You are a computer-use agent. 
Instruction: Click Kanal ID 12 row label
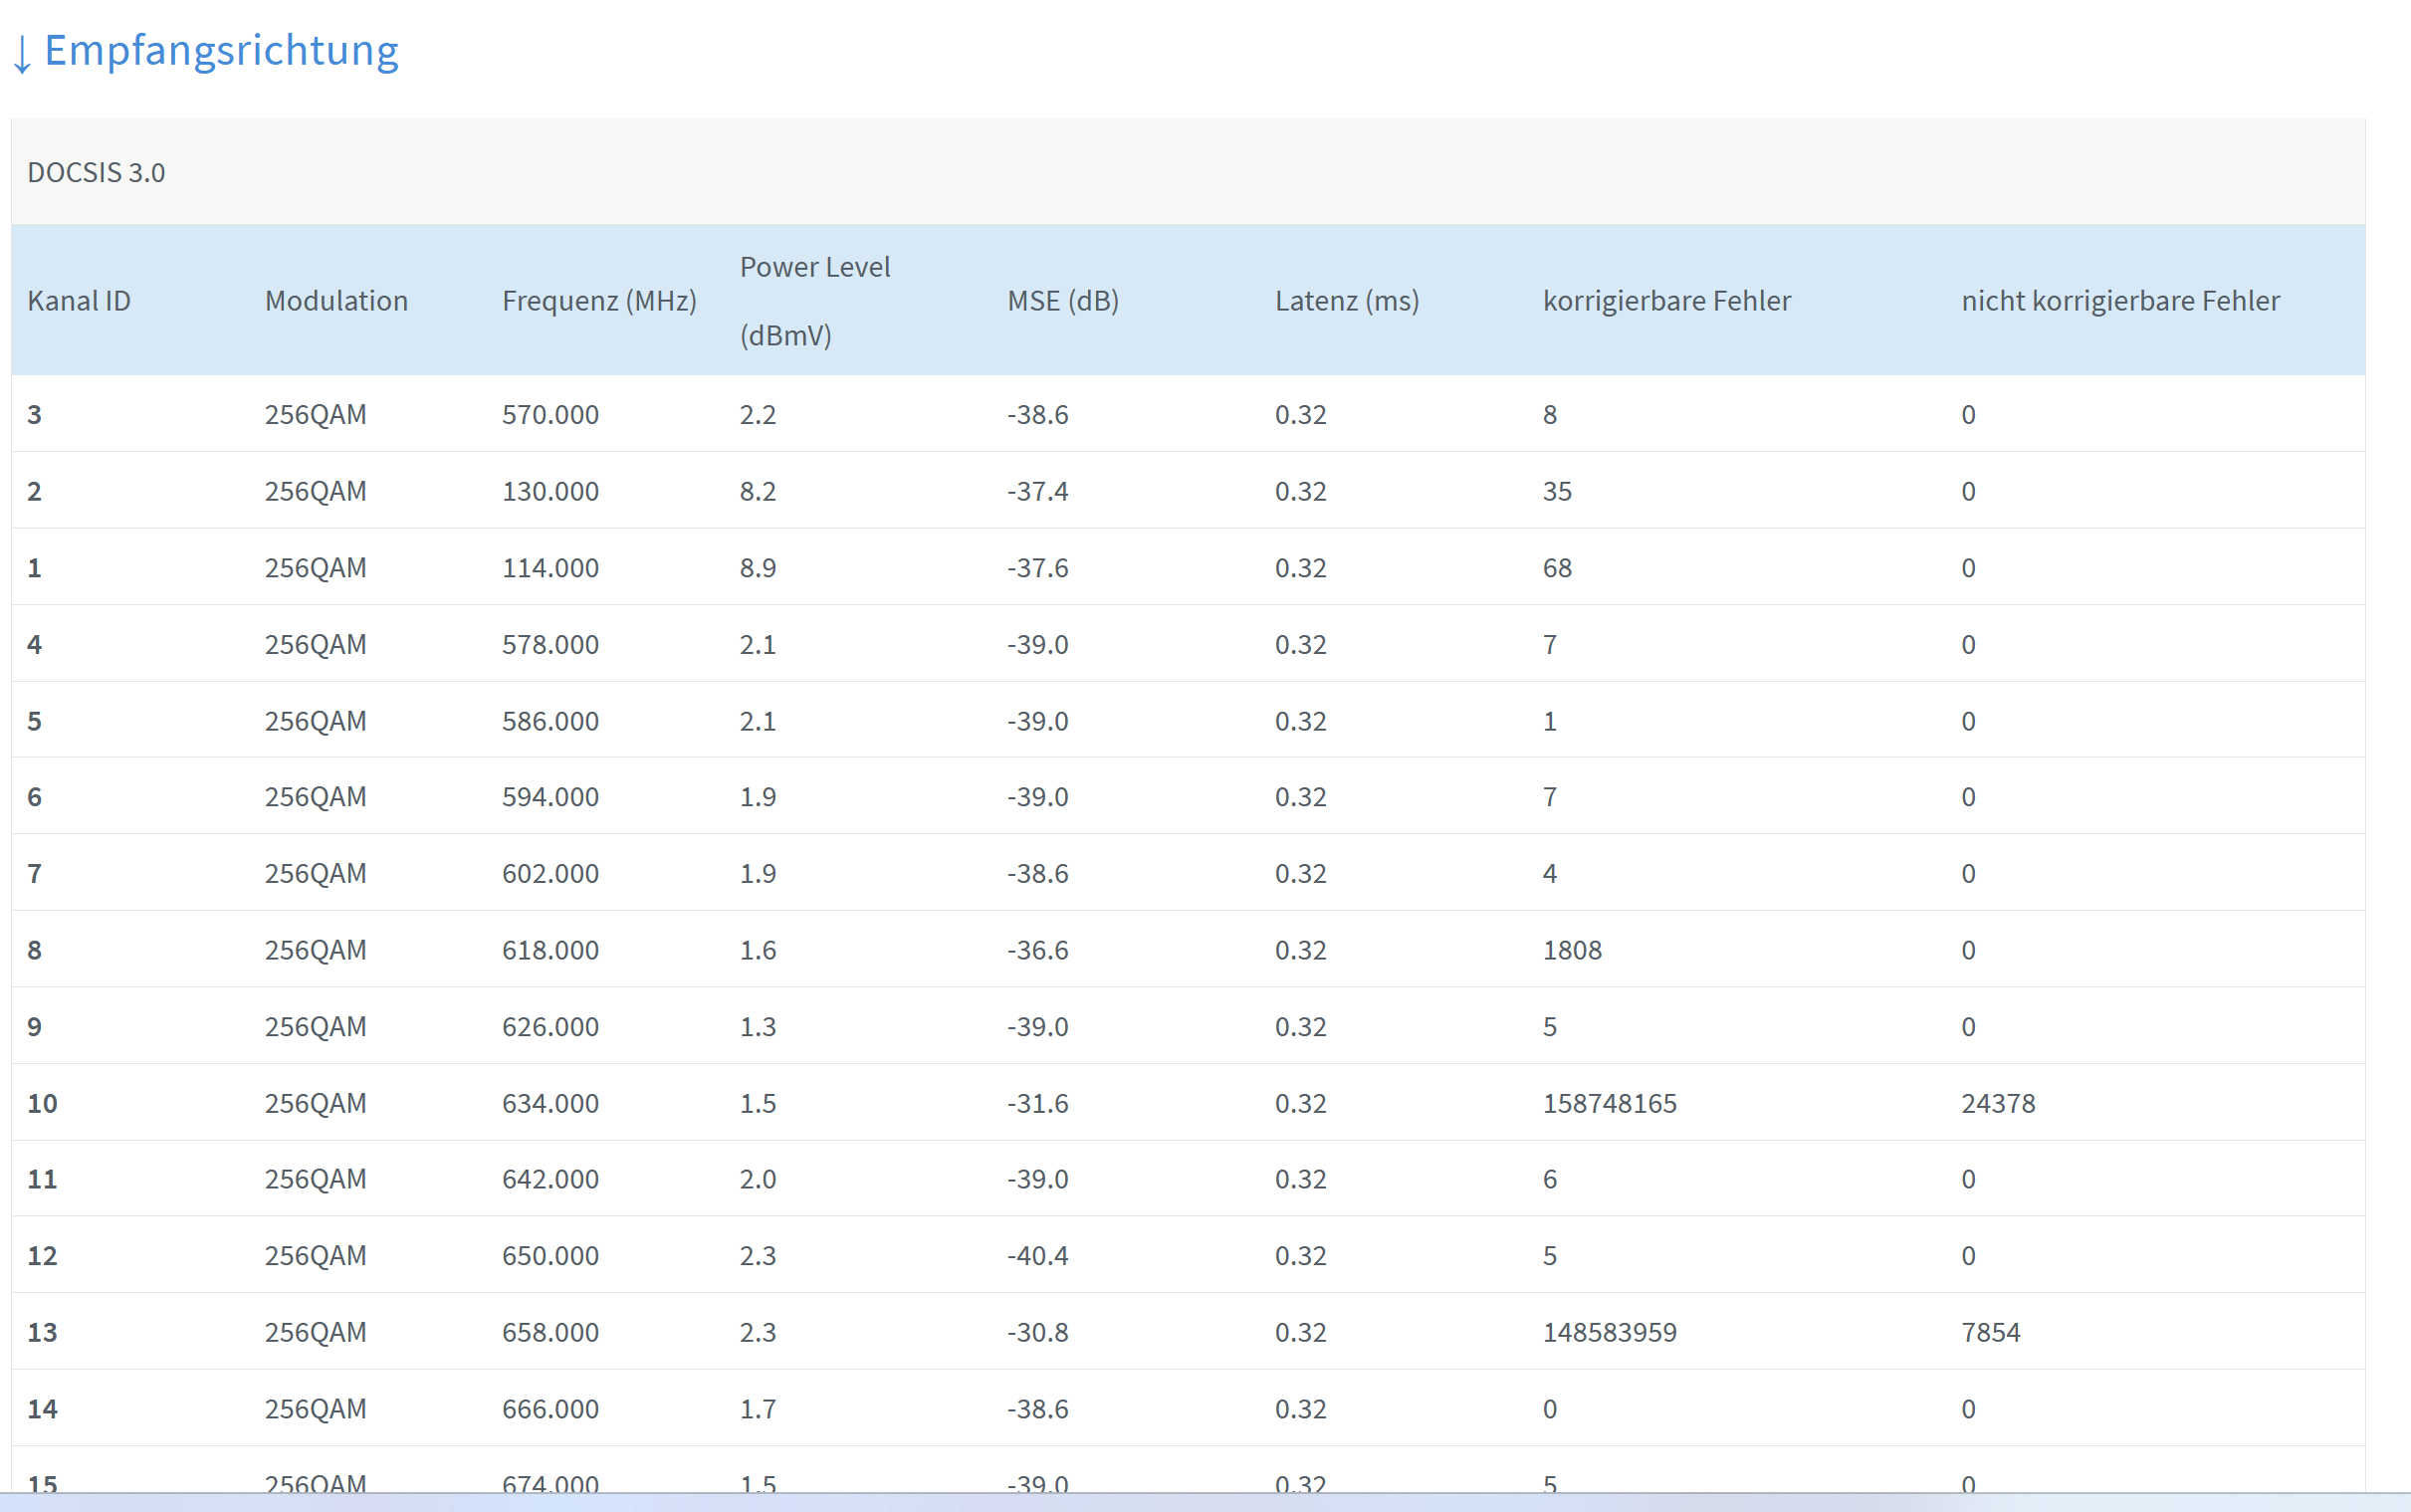pyautogui.click(x=42, y=1256)
